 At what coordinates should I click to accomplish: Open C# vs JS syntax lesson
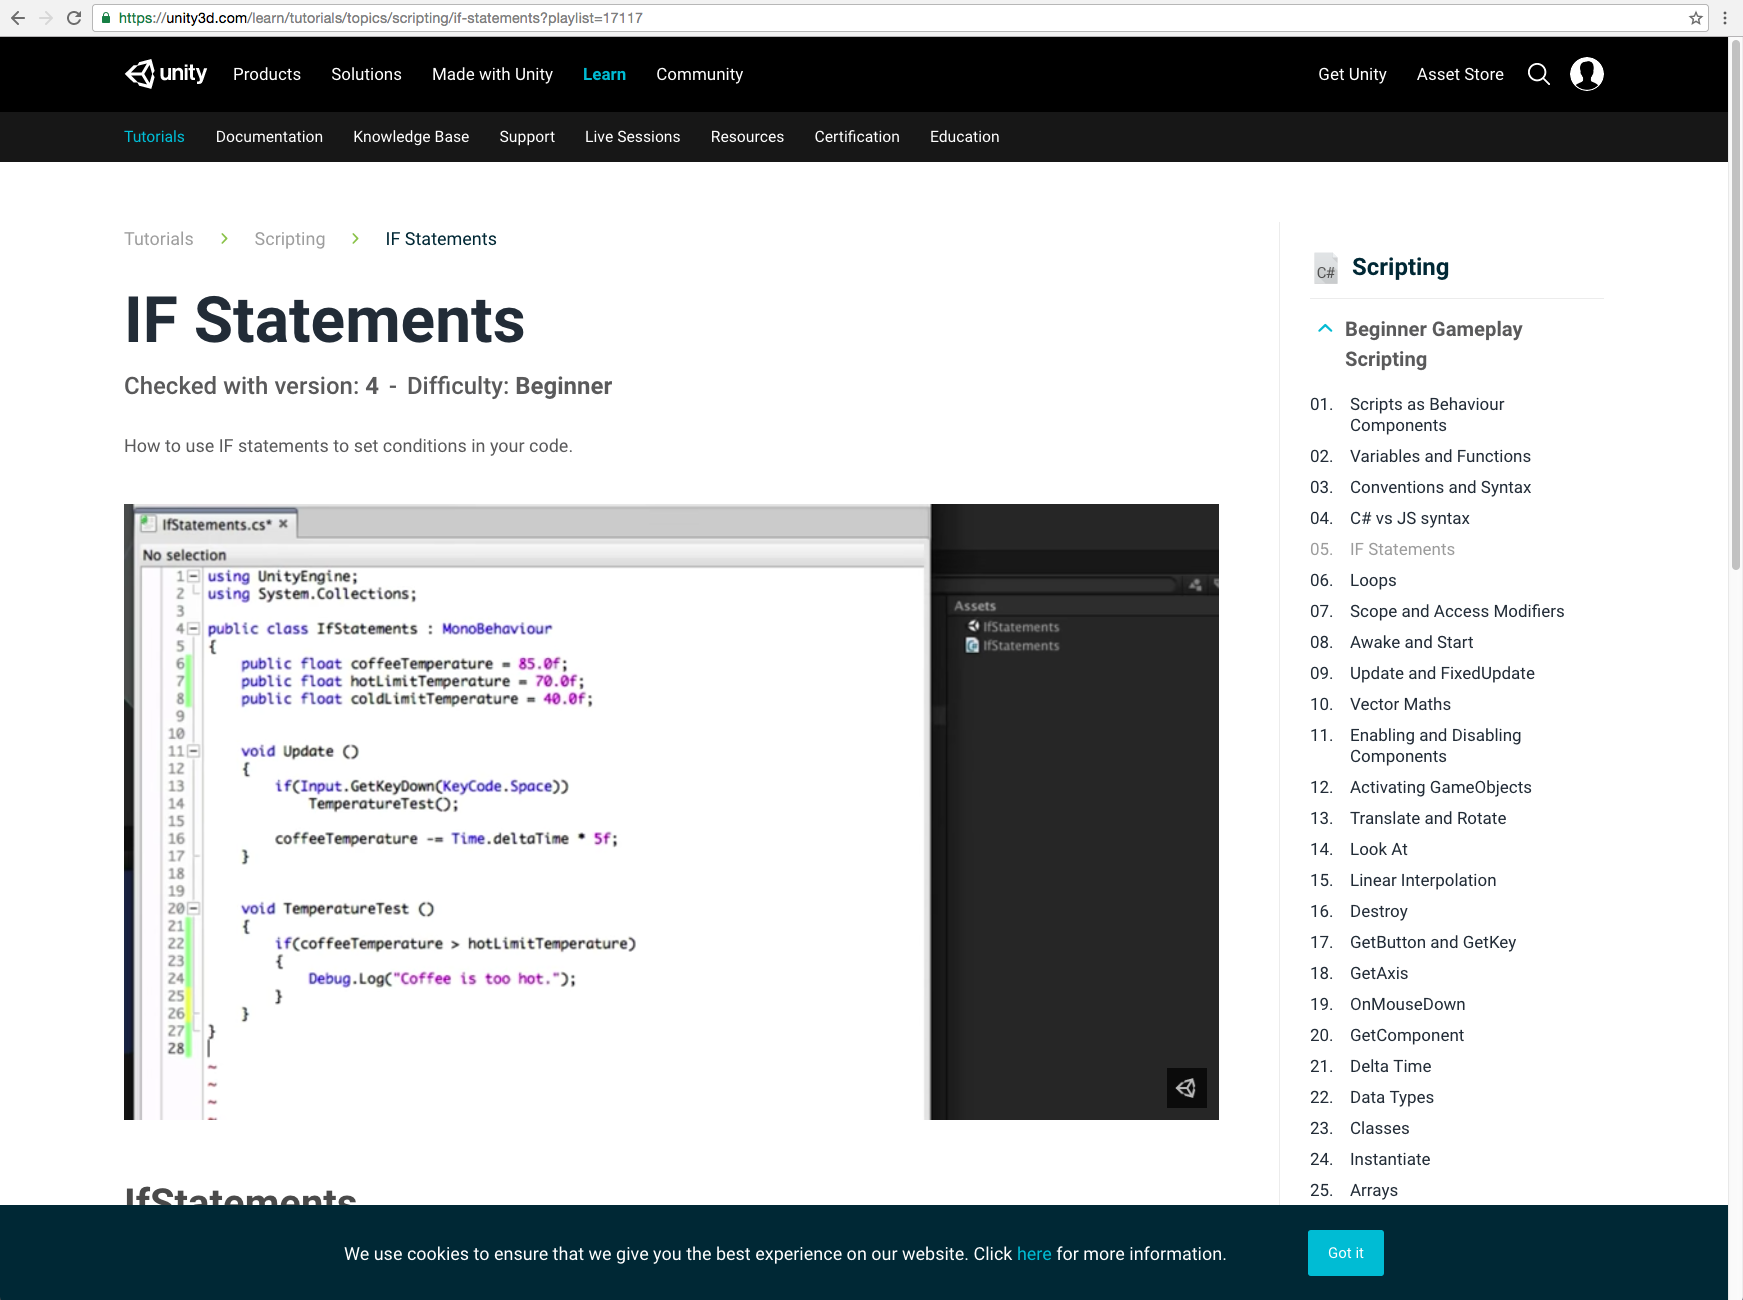(x=1410, y=518)
